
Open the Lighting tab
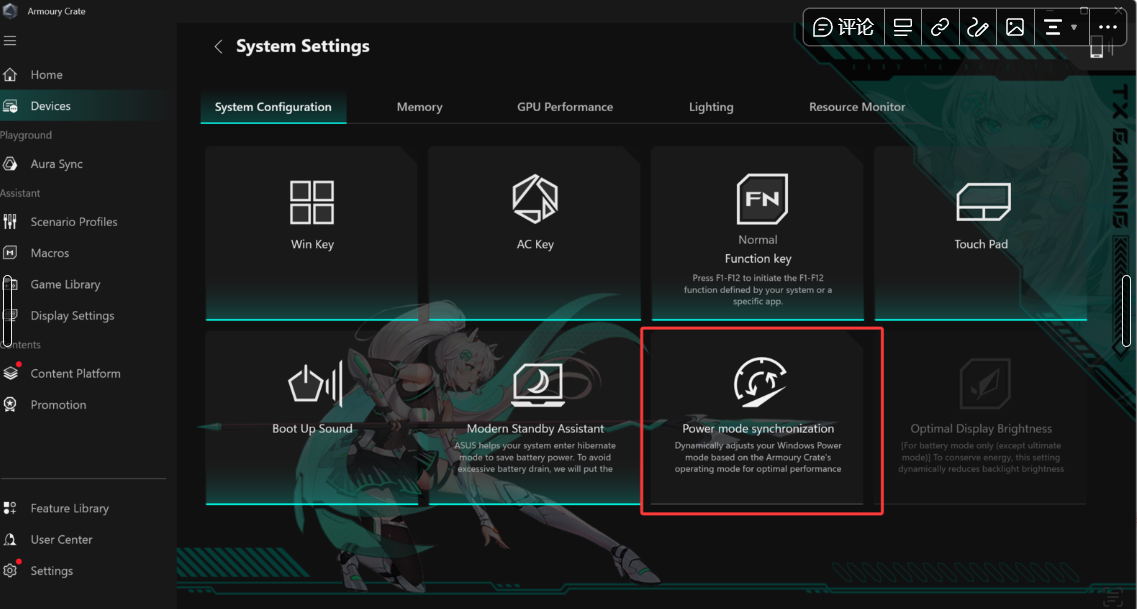[711, 107]
